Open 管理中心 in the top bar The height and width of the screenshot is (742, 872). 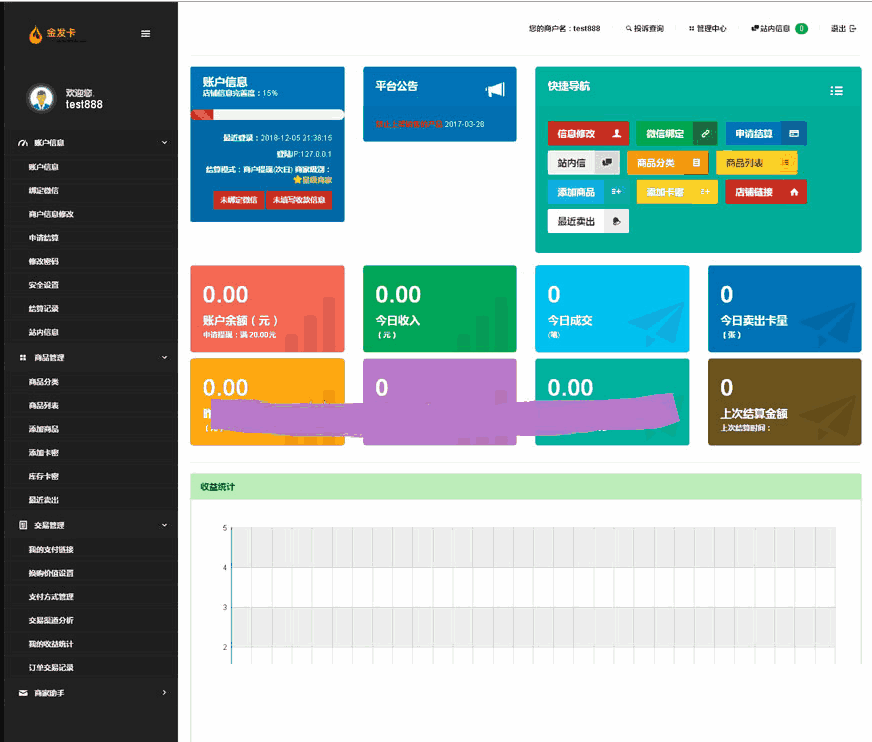(707, 29)
